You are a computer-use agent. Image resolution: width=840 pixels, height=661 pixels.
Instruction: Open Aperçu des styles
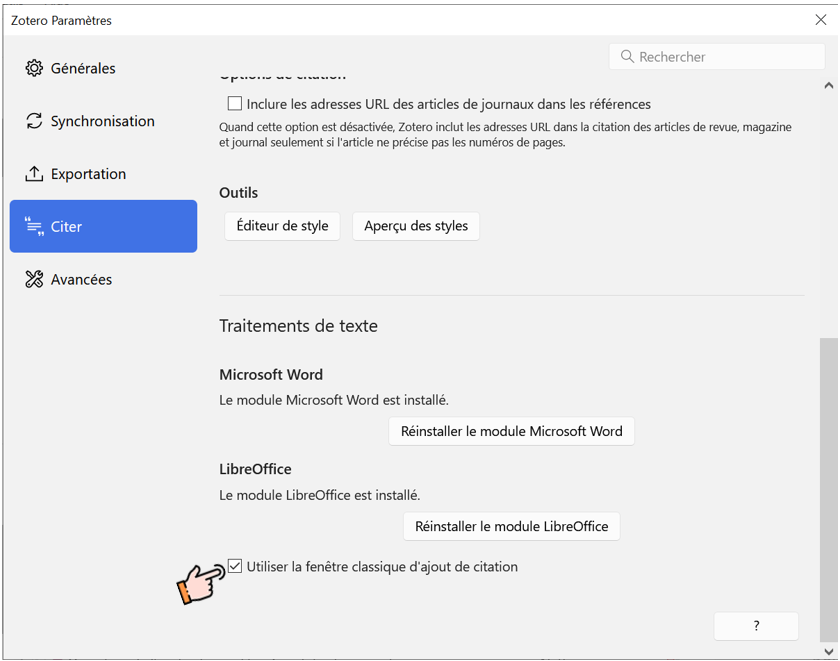click(x=416, y=226)
